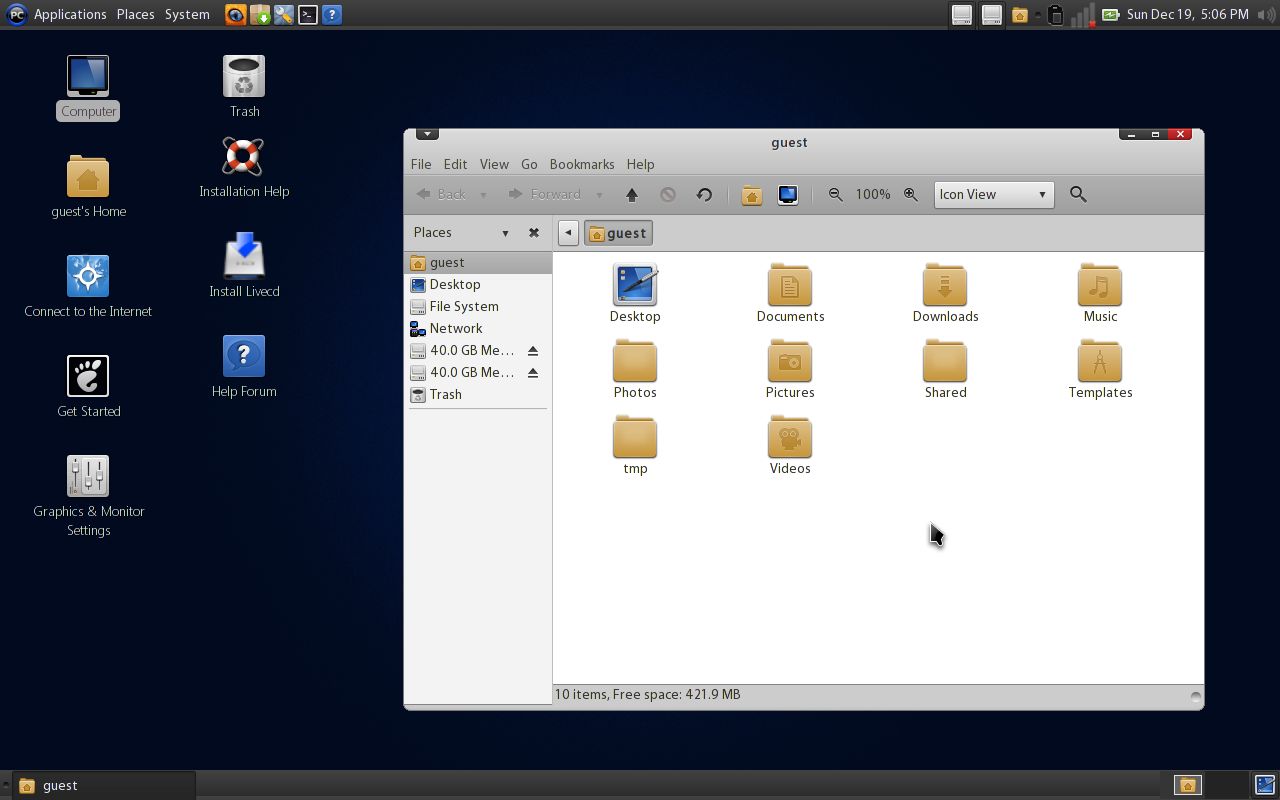This screenshot has width=1280, height=800.
Task: Click the wrench tools launcher in top panel
Action: pyautogui.click(x=284, y=14)
